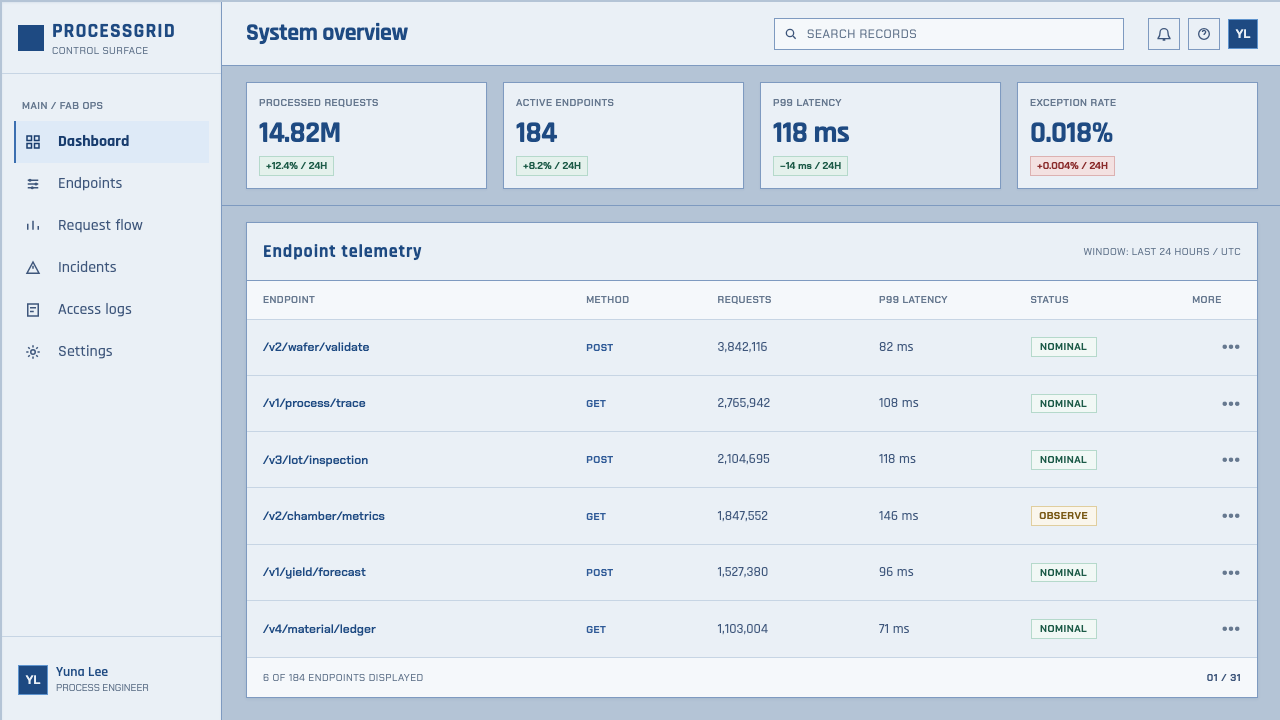This screenshot has height=720, width=1280.
Task: Click the Endpoints sliders icon
Action: tap(33, 184)
